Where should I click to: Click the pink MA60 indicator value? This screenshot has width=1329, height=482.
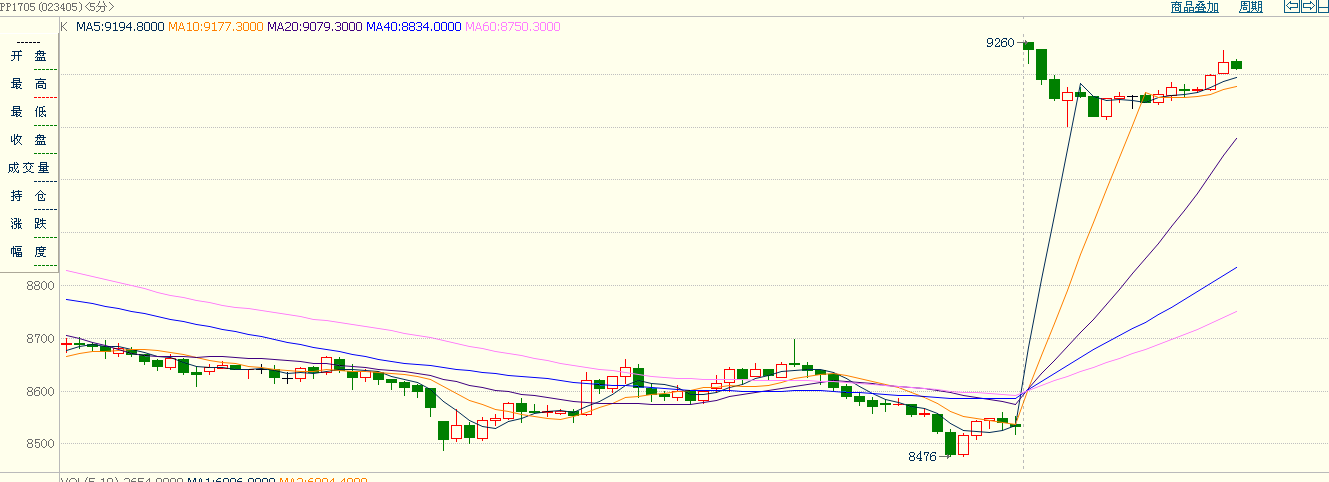512,27
